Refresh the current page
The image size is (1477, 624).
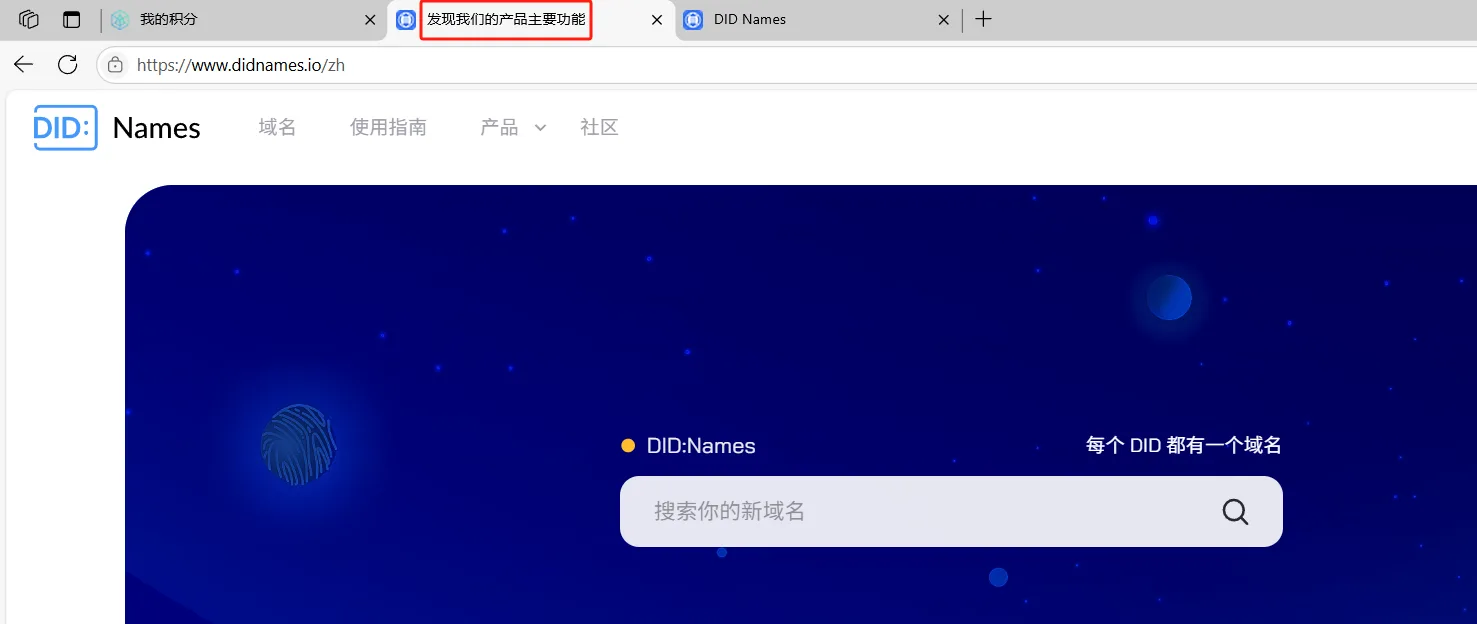tap(67, 65)
